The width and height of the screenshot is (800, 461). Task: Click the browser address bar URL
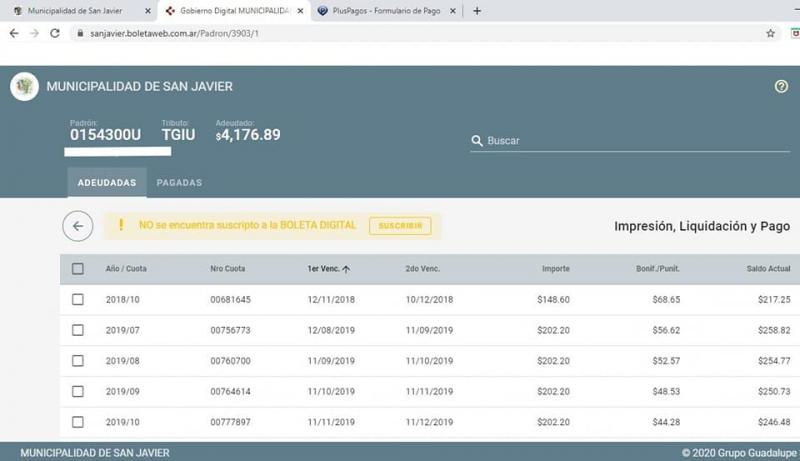tap(174, 33)
